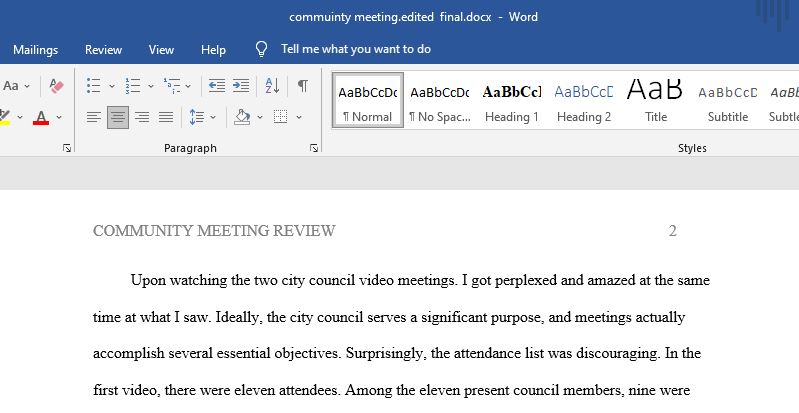This screenshot has width=799, height=413.
Task: Click the Tell me what you want to do box
Action: coord(356,49)
